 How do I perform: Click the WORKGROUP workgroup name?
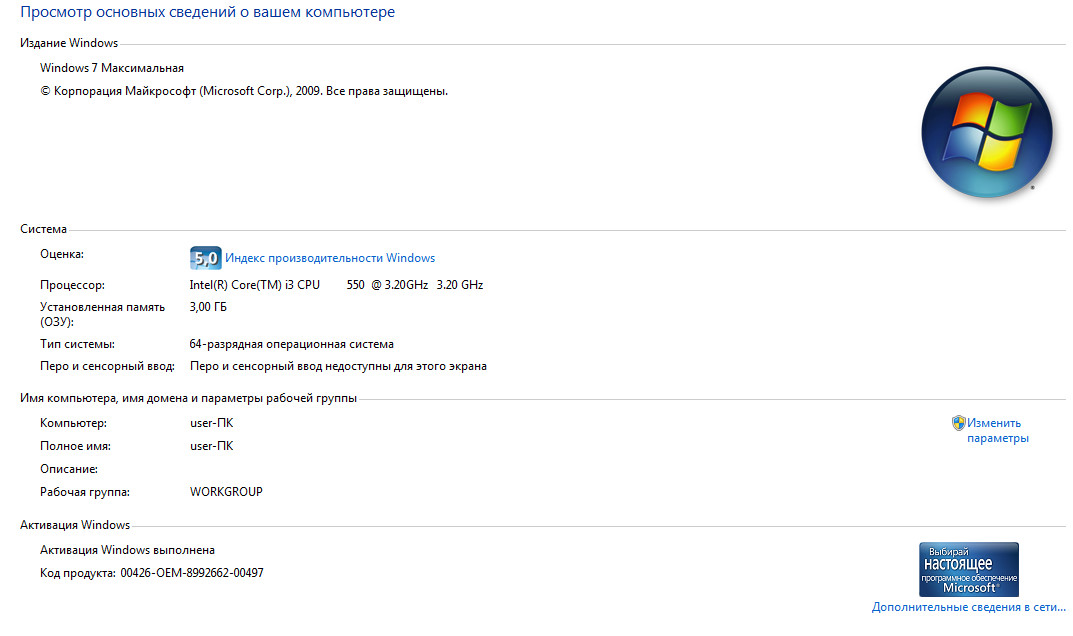coord(226,492)
